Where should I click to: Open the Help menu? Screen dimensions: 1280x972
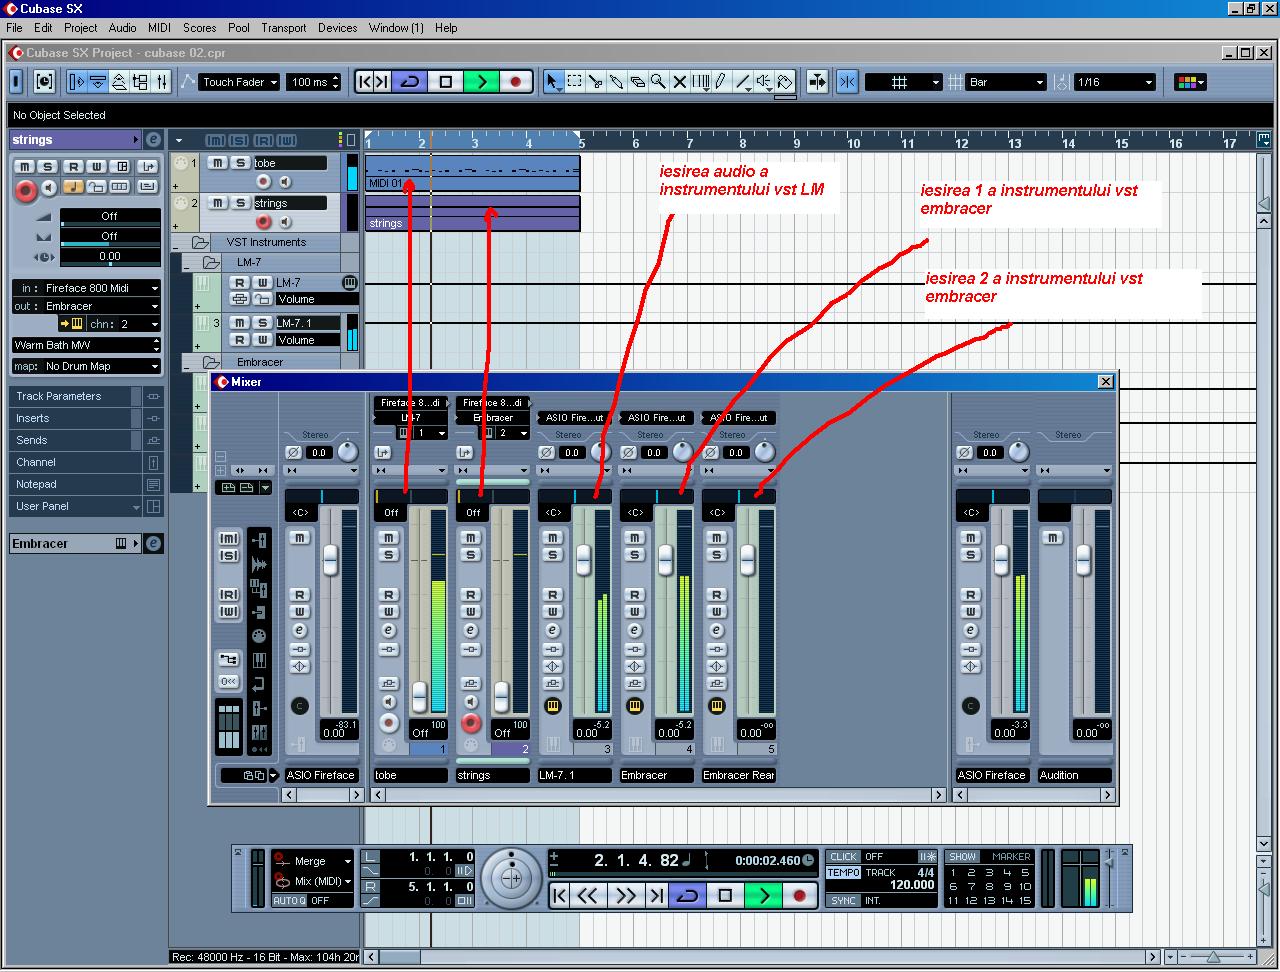click(446, 28)
